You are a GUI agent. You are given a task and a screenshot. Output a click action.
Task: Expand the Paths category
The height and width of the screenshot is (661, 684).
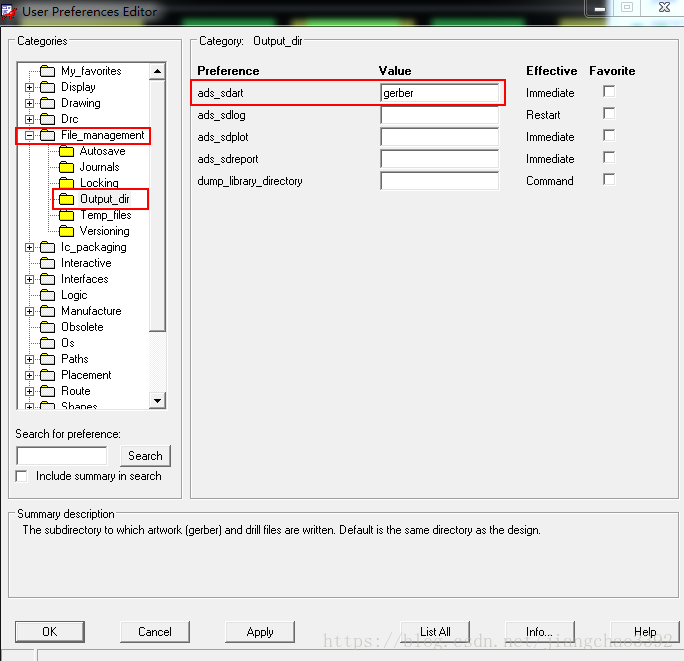pyautogui.click(x=29, y=359)
